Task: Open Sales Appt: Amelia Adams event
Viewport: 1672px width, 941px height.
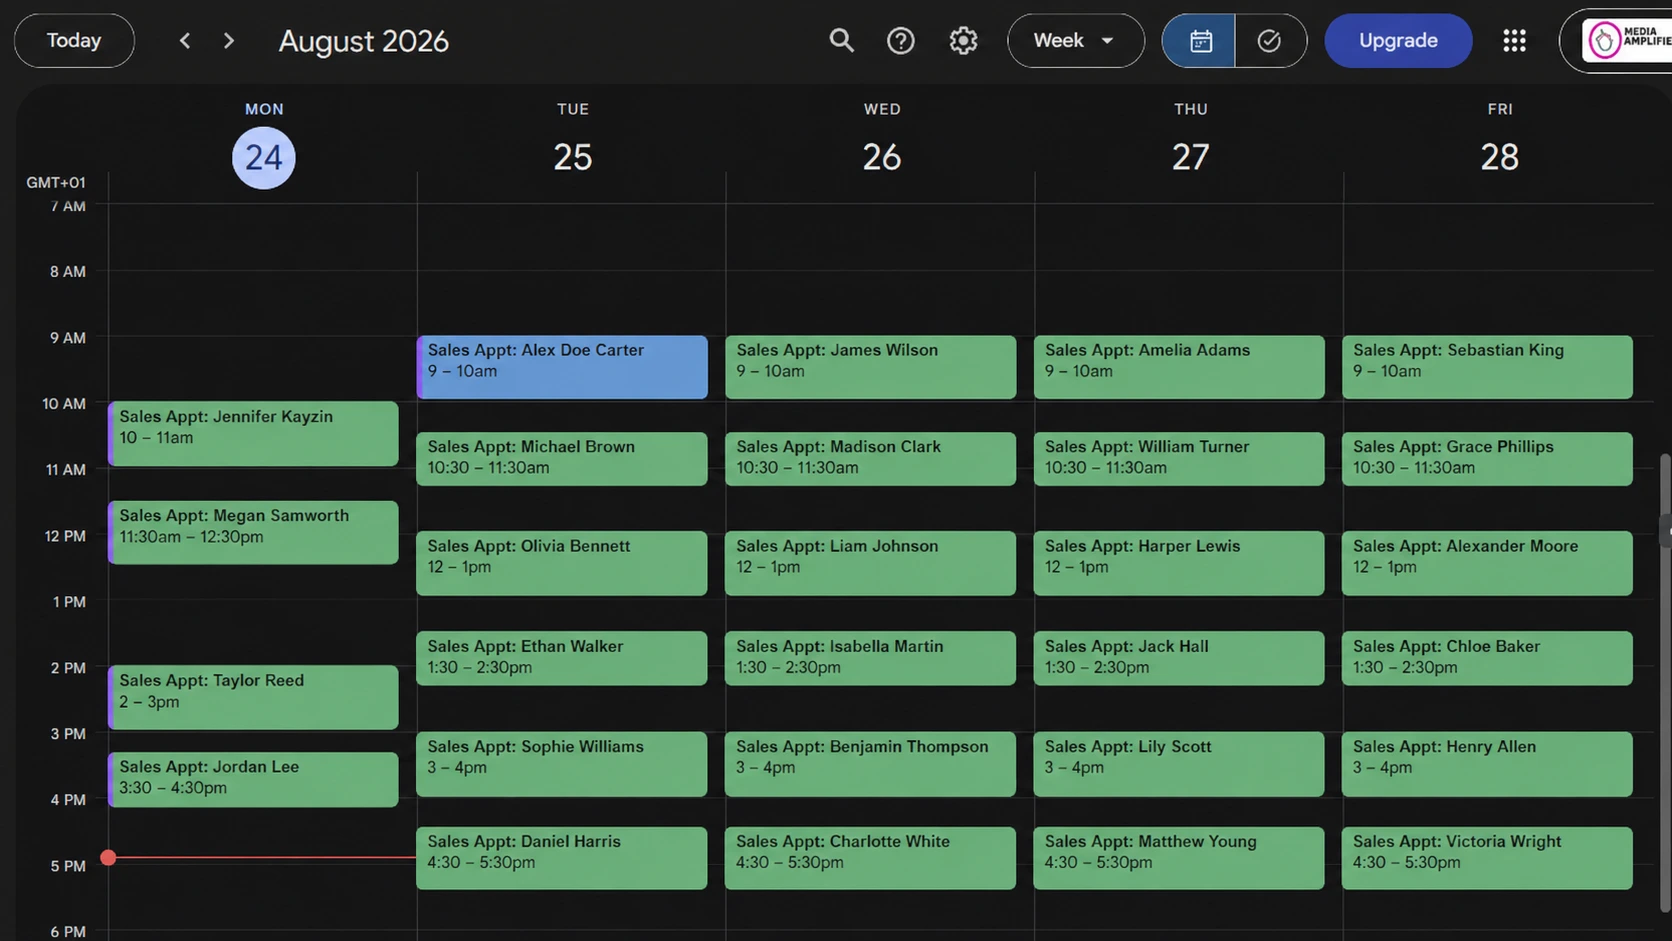Action: (x=1180, y=367)
